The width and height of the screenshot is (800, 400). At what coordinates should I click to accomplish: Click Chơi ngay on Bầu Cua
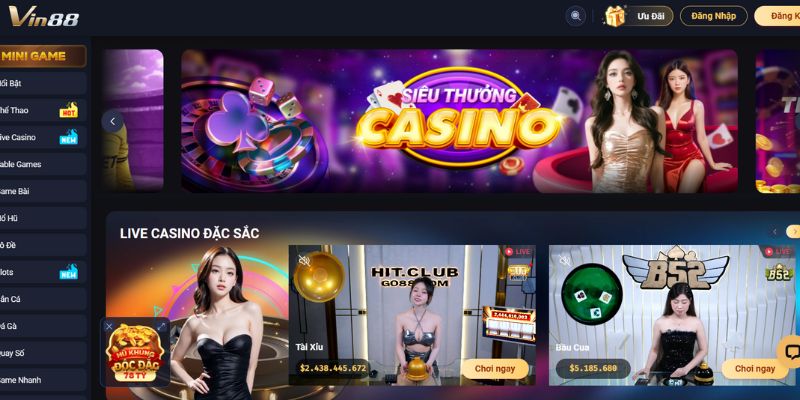click(755, 368)
